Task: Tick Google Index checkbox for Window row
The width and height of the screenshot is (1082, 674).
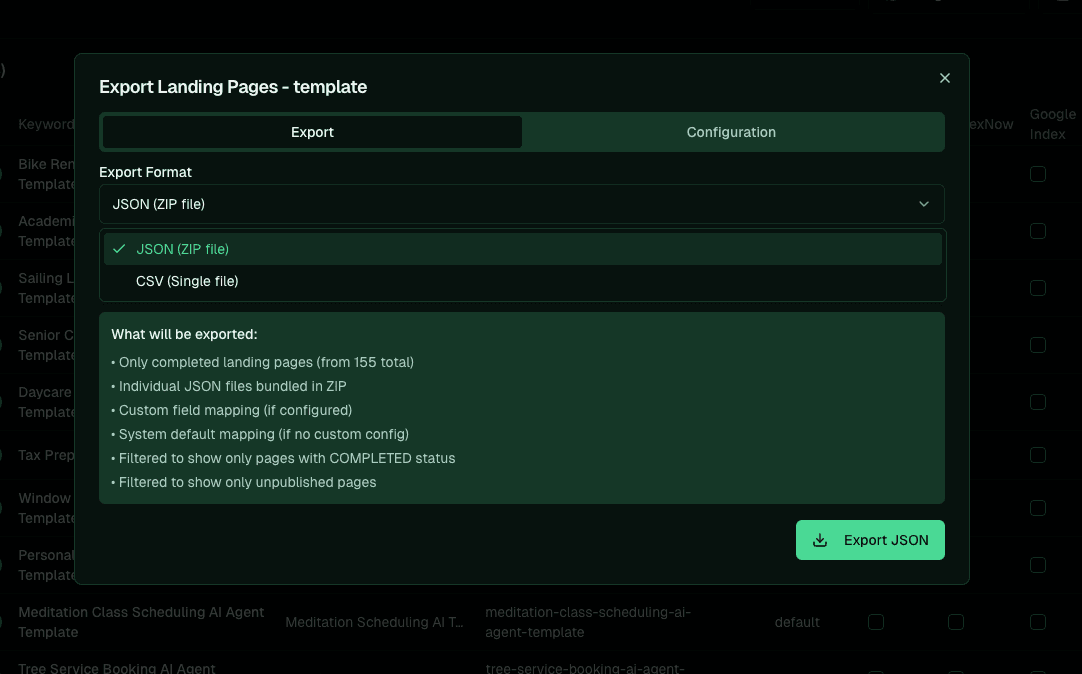Action: tap(1038, 508)
